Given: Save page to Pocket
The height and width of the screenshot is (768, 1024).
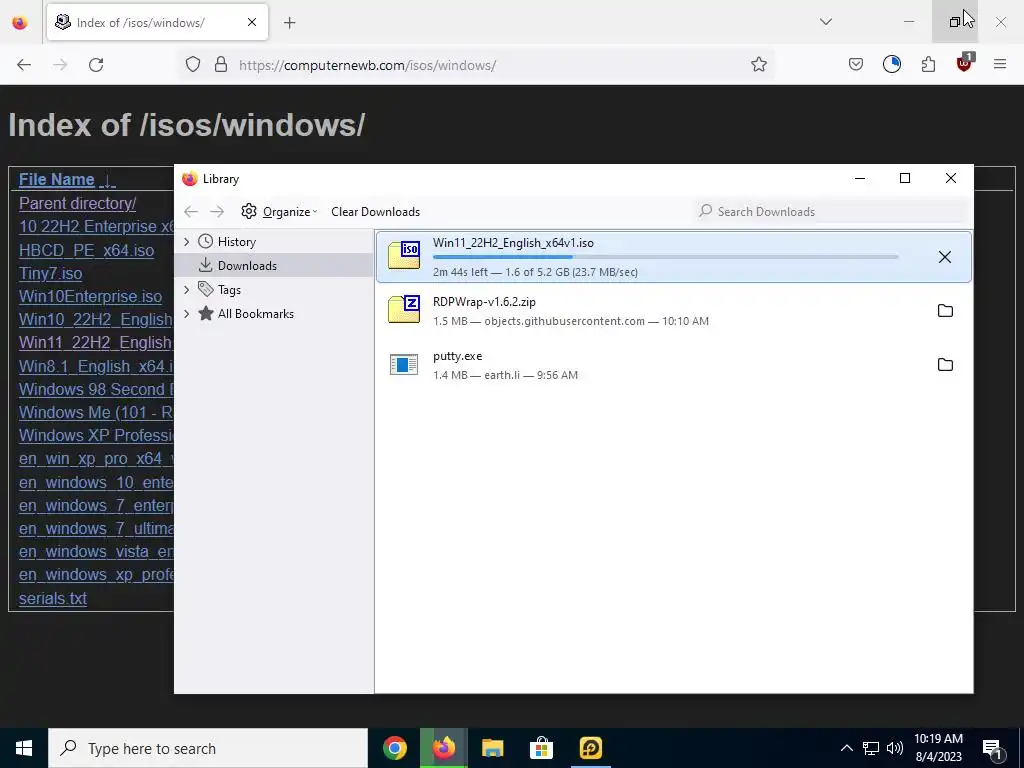Looking at the screenshot, I should [856, 64].
